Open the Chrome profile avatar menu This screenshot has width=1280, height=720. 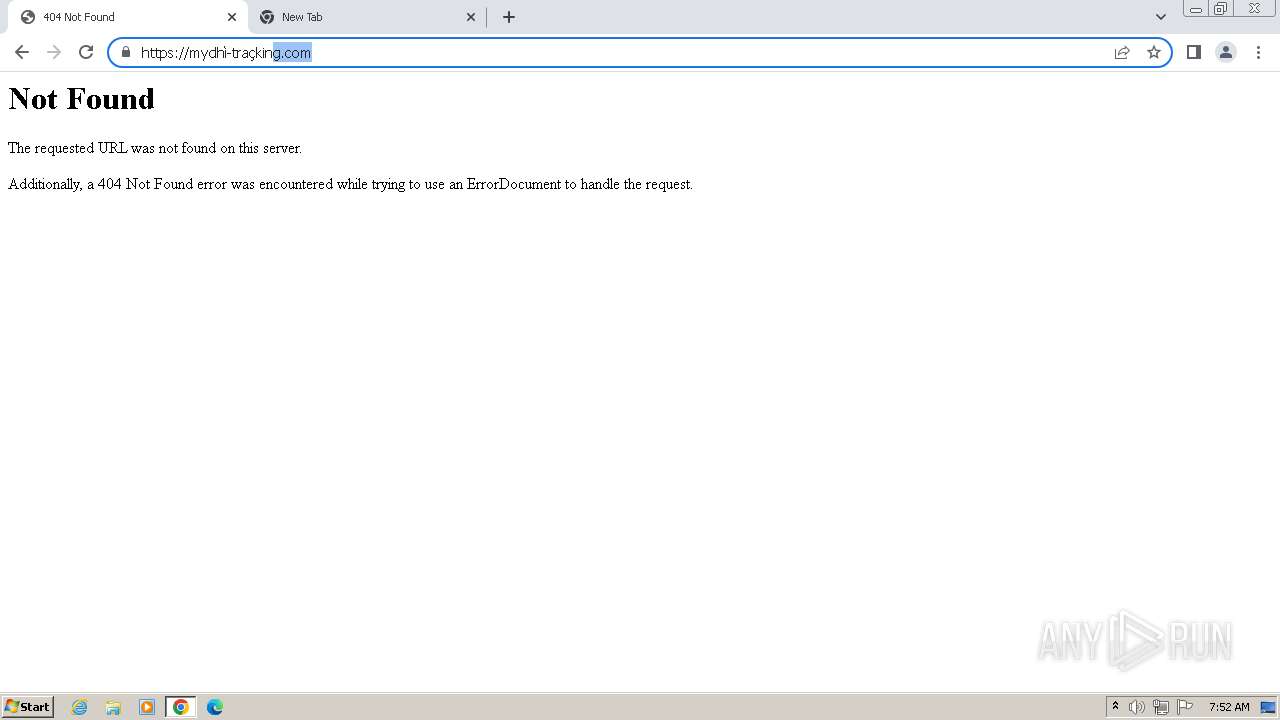pyautogui.click(x=1226, y=52)
